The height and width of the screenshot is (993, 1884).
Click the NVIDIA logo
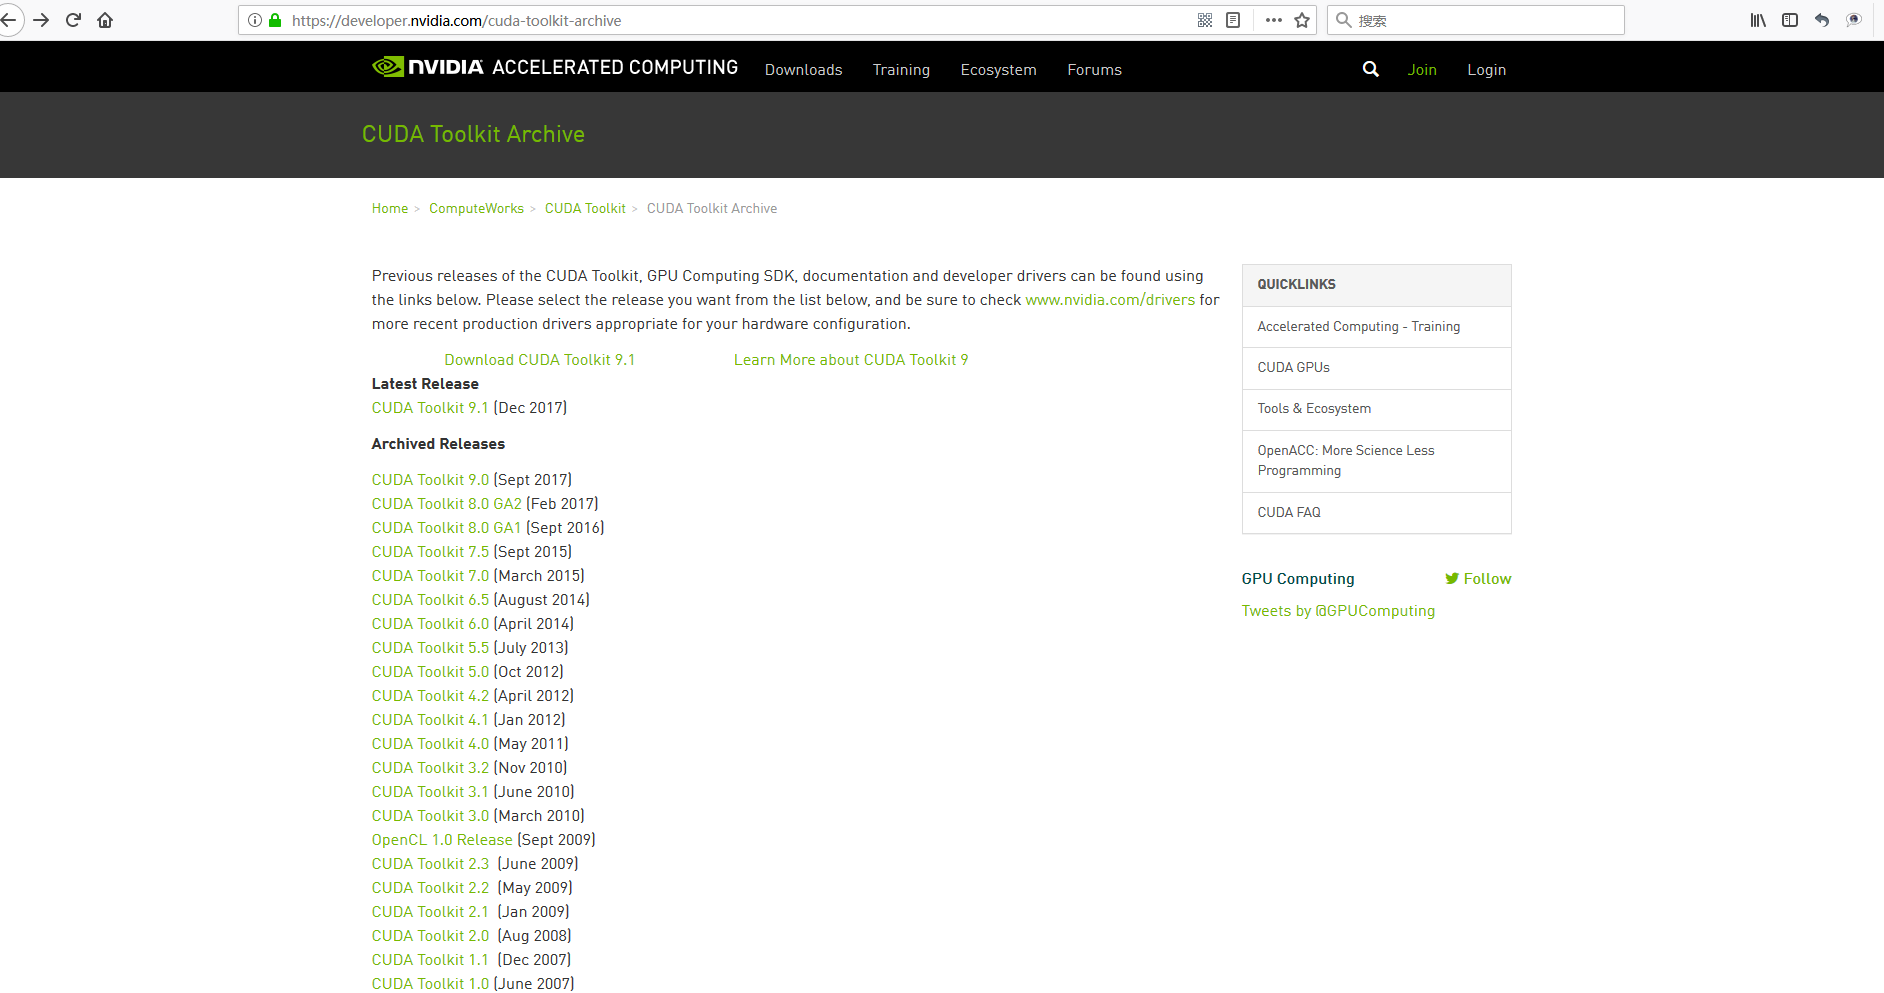[x=427, y=67]
